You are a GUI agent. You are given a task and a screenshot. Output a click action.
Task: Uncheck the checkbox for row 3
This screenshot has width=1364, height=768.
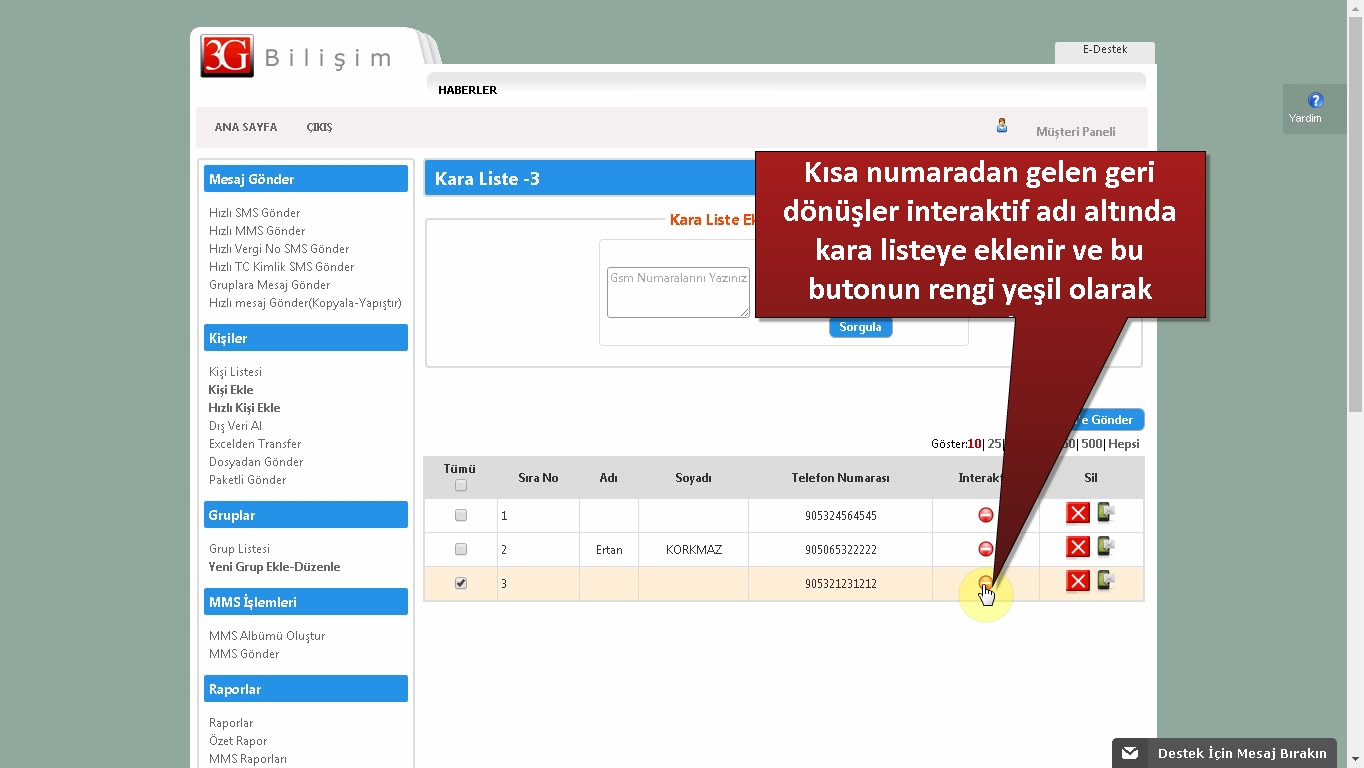pyautogui.click(x=461, y=583)
